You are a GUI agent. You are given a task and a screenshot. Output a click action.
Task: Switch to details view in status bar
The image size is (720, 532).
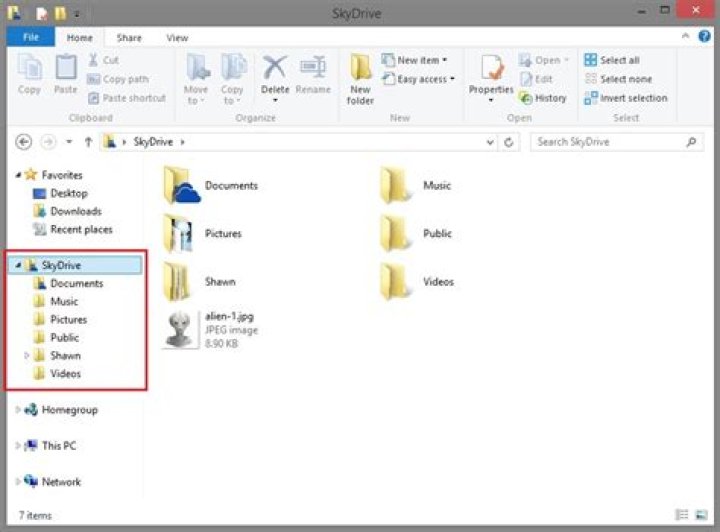click(682, 515)
